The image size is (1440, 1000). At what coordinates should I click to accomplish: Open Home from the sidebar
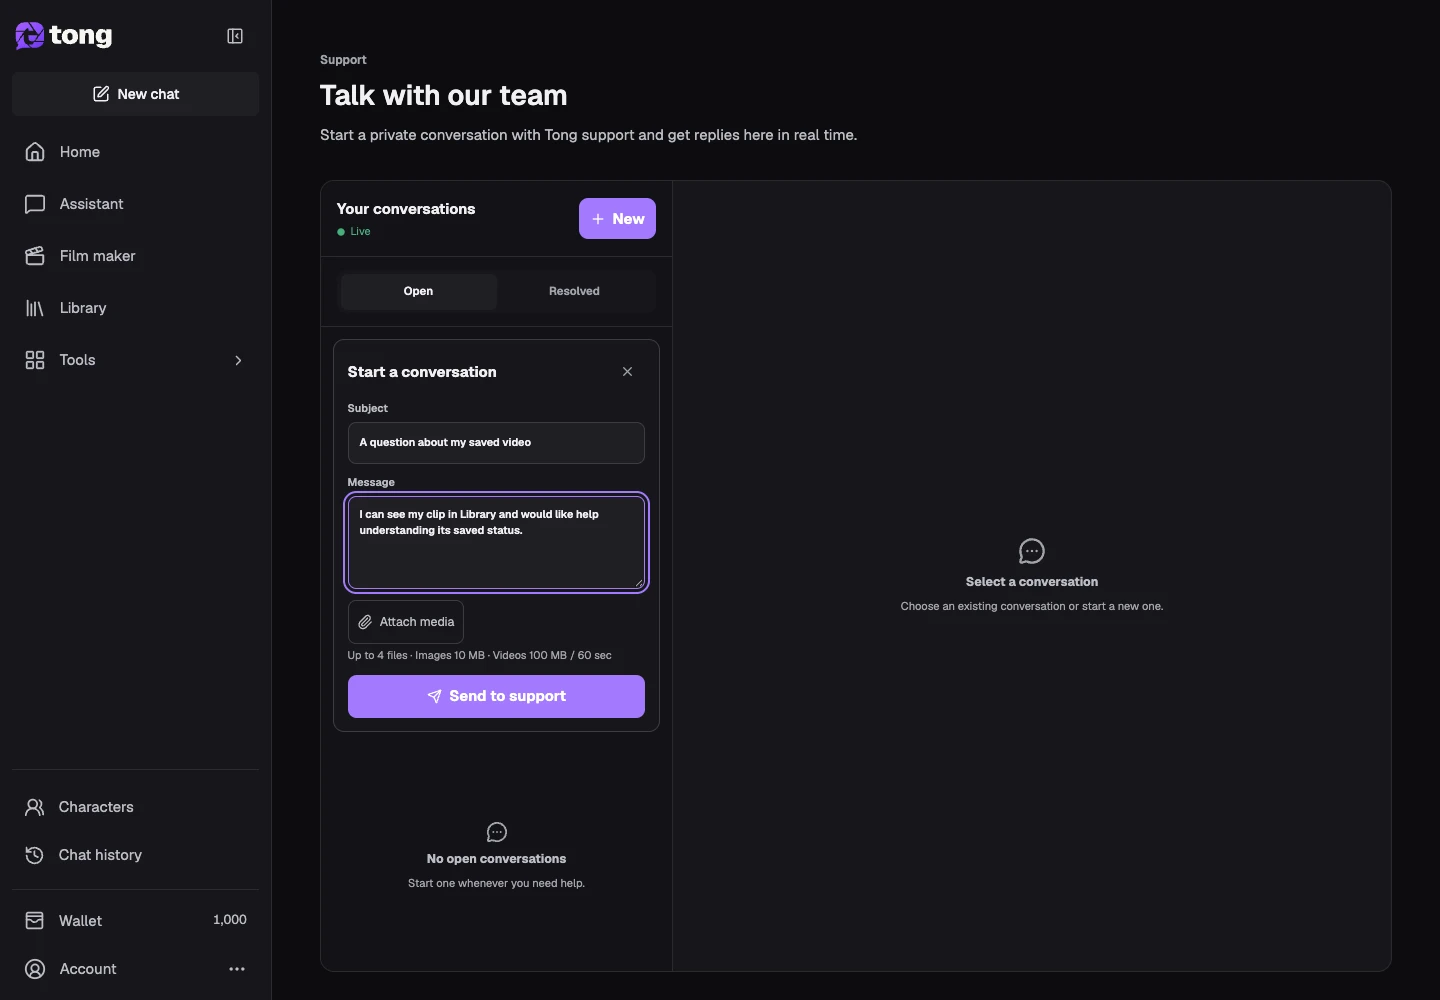point(135,152)
